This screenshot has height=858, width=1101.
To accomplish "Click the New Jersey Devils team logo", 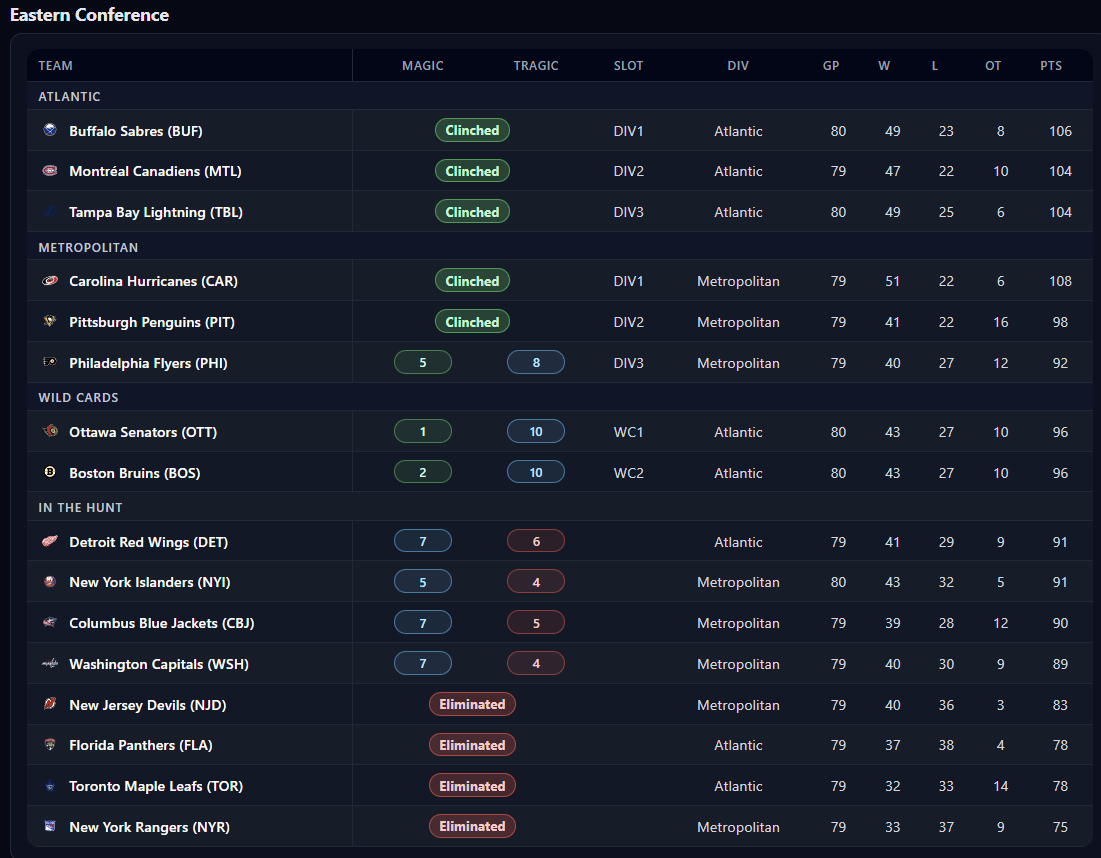I will (50, 704).
